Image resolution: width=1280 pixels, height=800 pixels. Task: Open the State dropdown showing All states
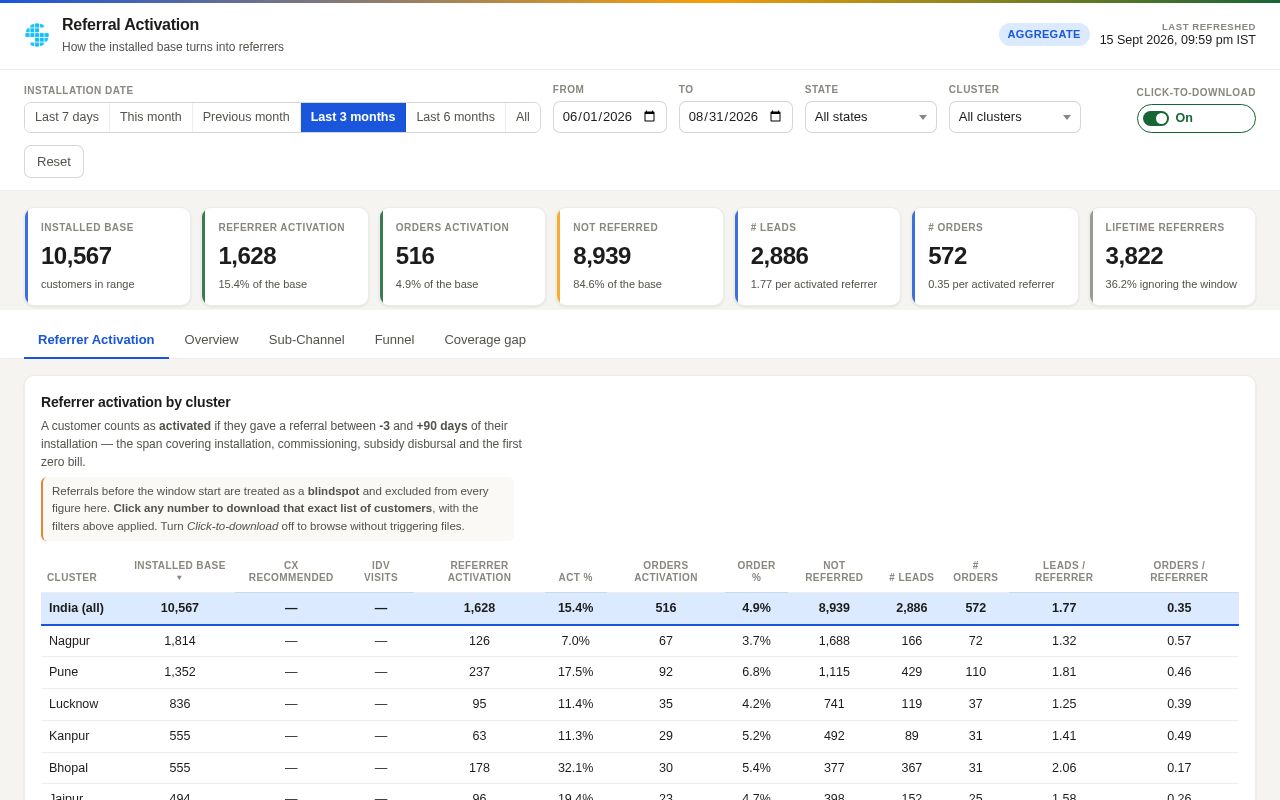(x=870, y=117)
